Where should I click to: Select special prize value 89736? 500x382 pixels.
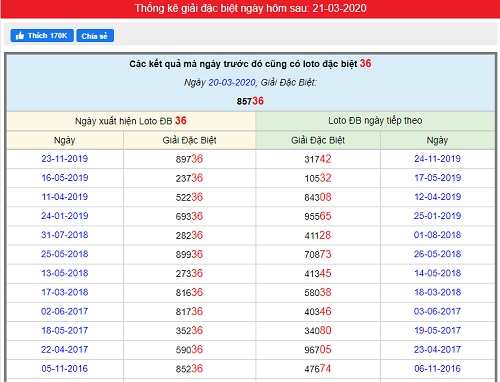click(189, 159)
